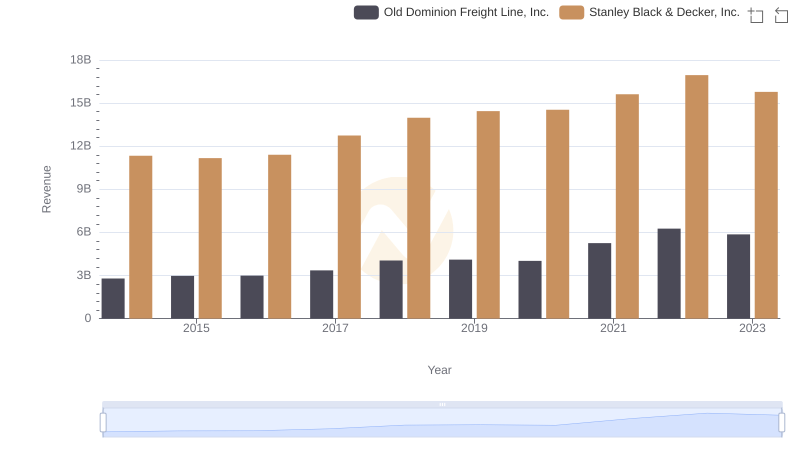Image resolution: width=800 pixels, height=461 pixels.
Task: Click the 'Year' x-axis title
Action: click(439, 370)
